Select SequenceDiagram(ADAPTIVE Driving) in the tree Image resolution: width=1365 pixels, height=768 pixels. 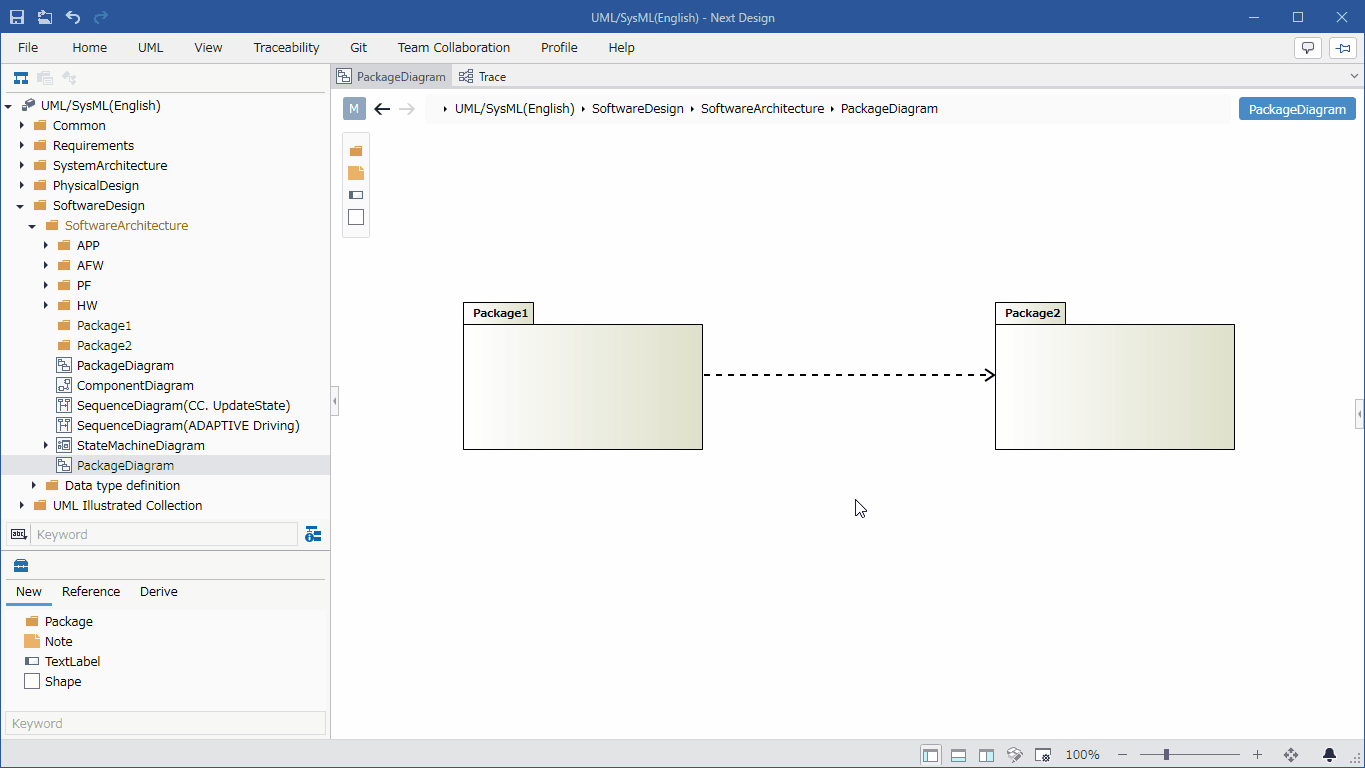tap(188, 426)
